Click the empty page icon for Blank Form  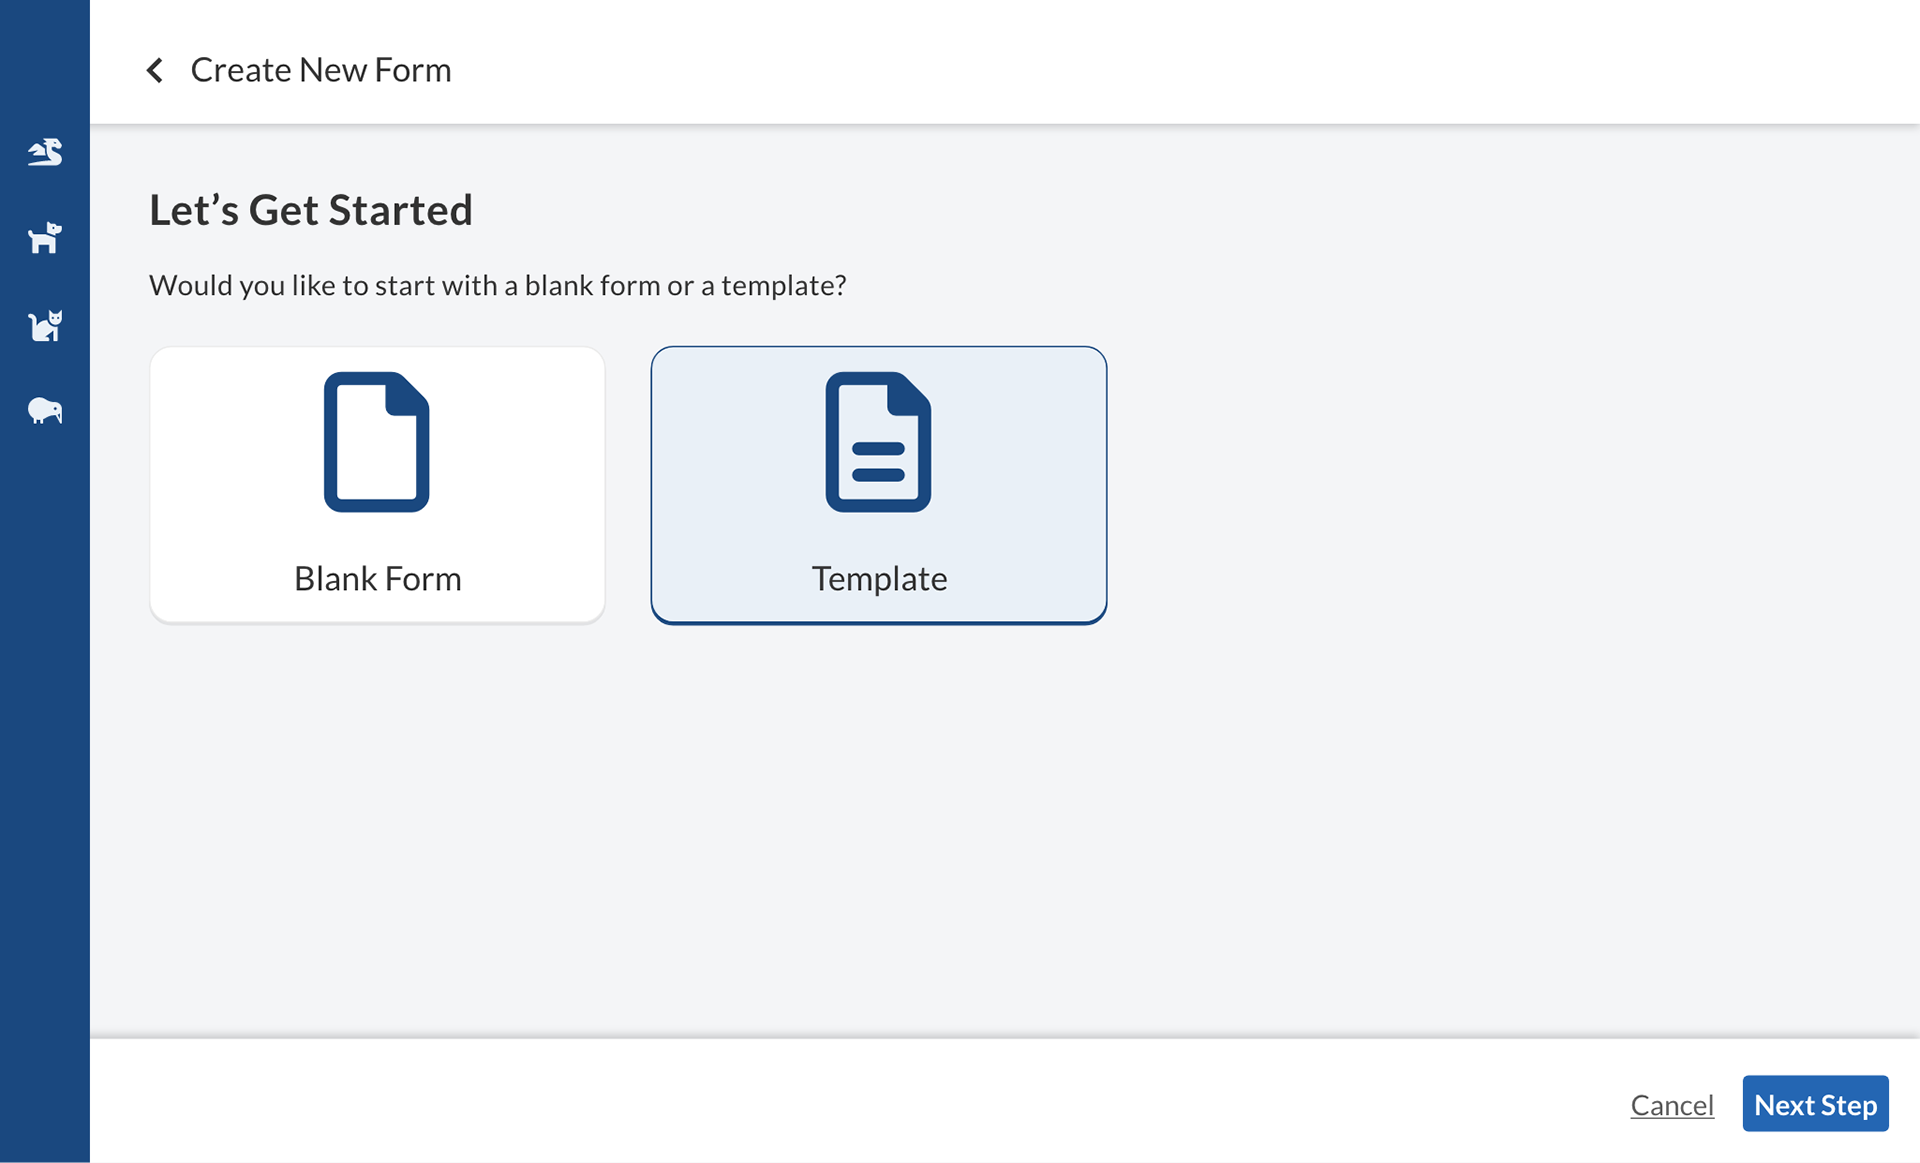pyautogui.click(x=377, y=442)
